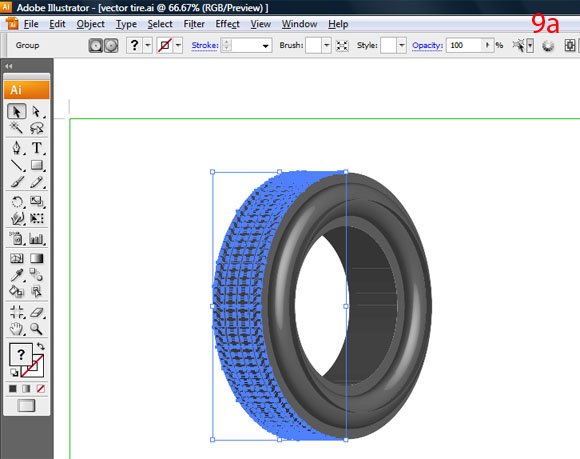The width and height of the screenshot is (580, 459).
Task: Select the Line Segment tool
Action: (17, 165)
